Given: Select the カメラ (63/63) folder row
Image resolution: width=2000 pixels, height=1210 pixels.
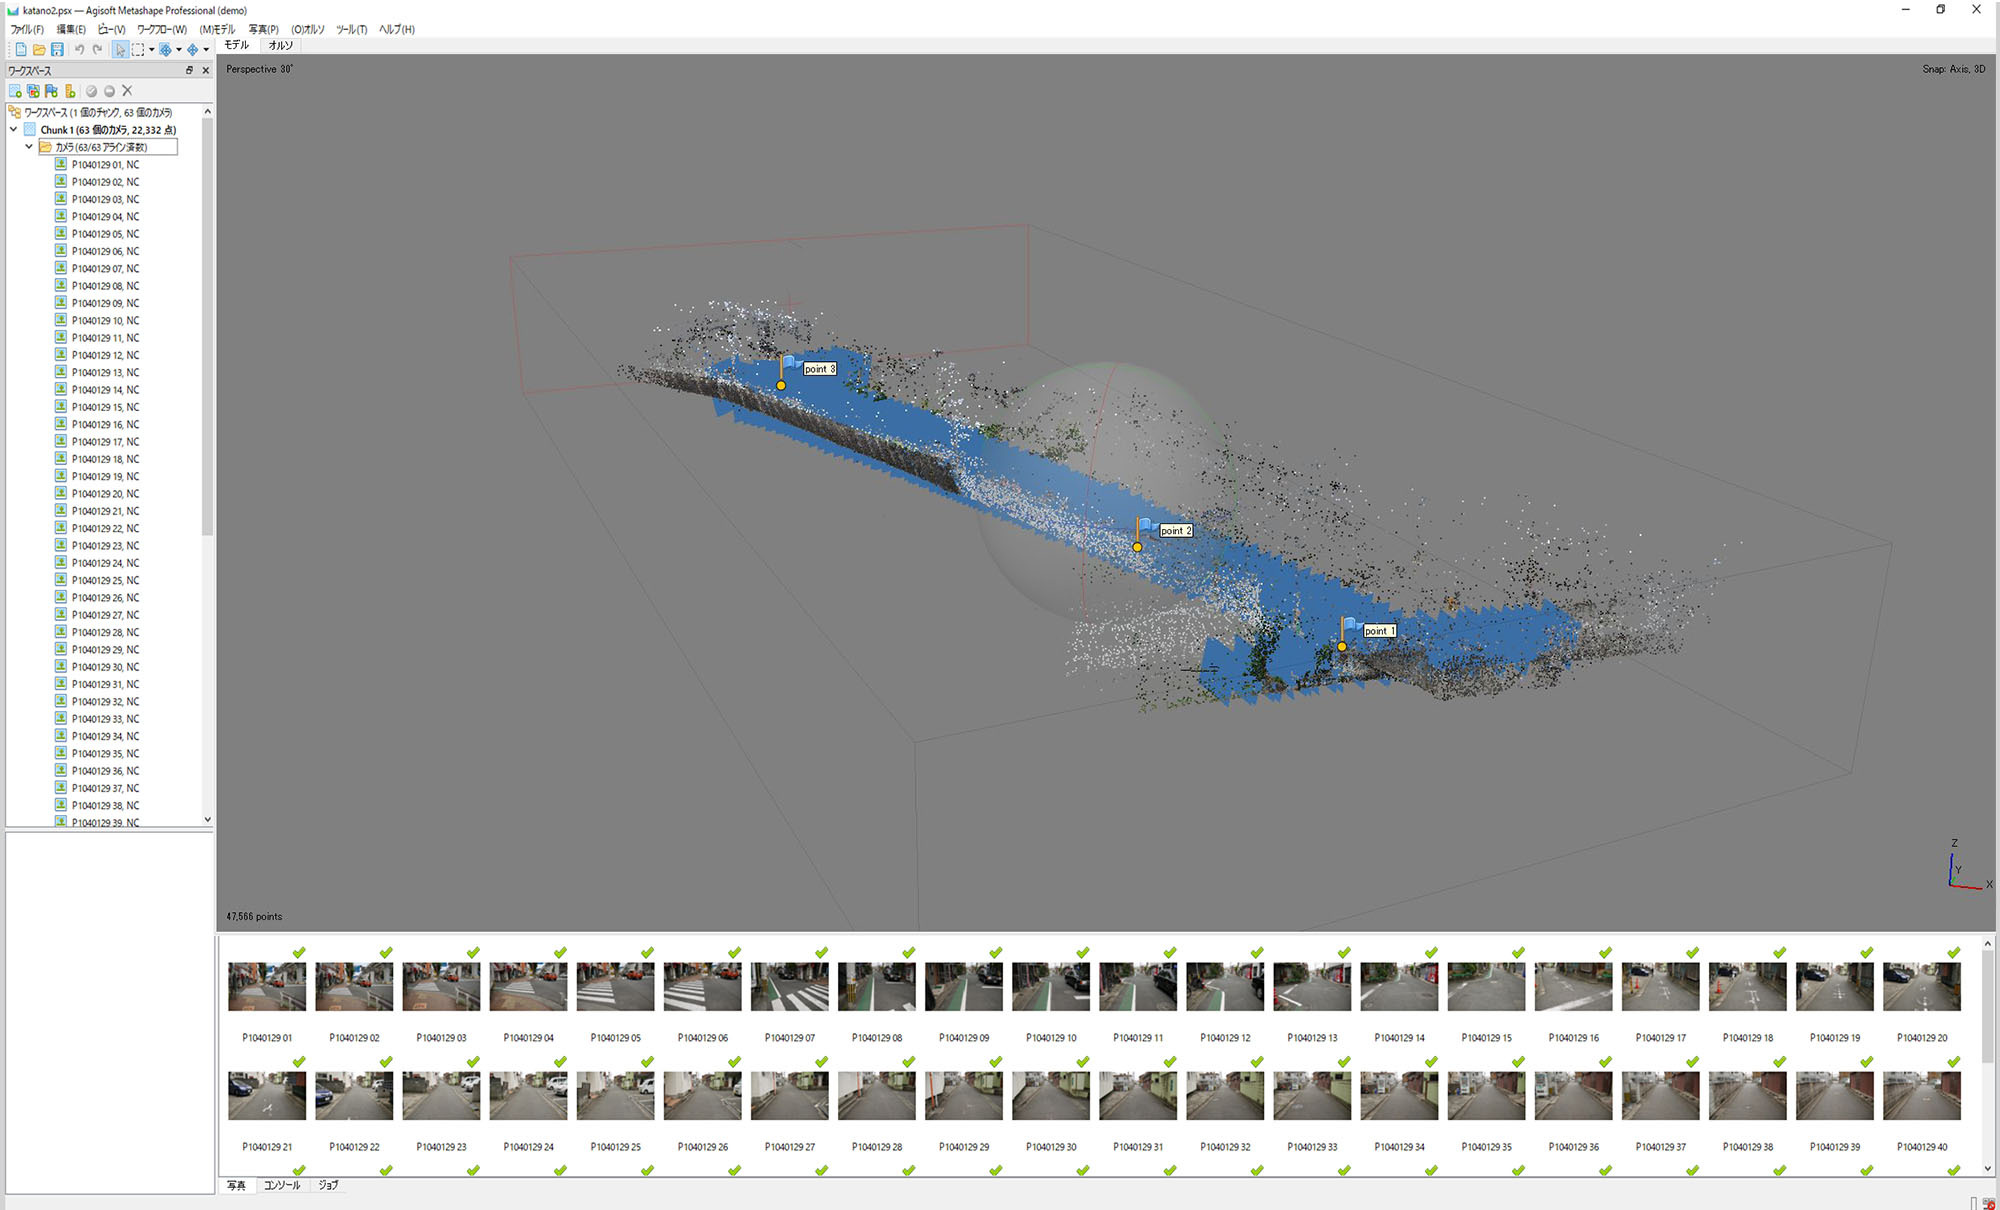Looking at the screenshot, I should [x=108, y=147].
